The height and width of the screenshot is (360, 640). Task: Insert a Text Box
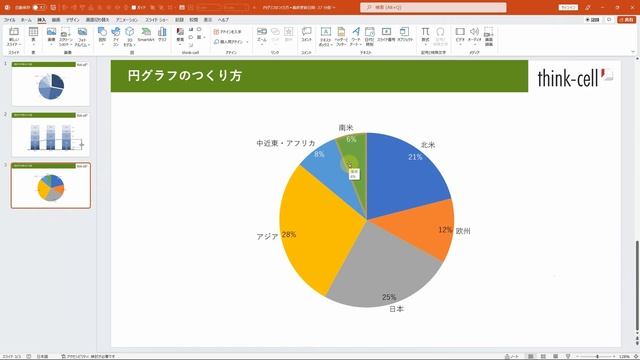click(x=325, y=37)
